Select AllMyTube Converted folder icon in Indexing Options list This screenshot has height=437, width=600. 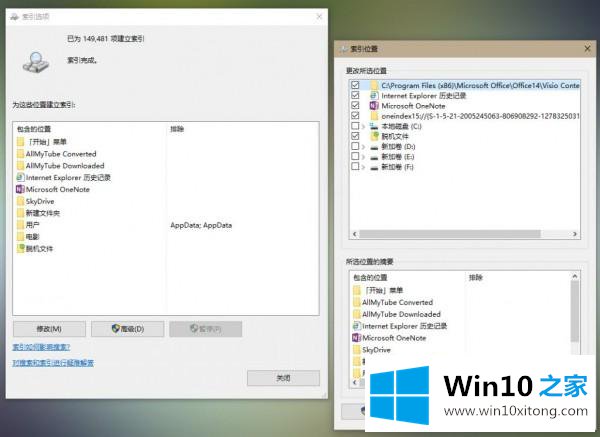click(x=20, y=154)
